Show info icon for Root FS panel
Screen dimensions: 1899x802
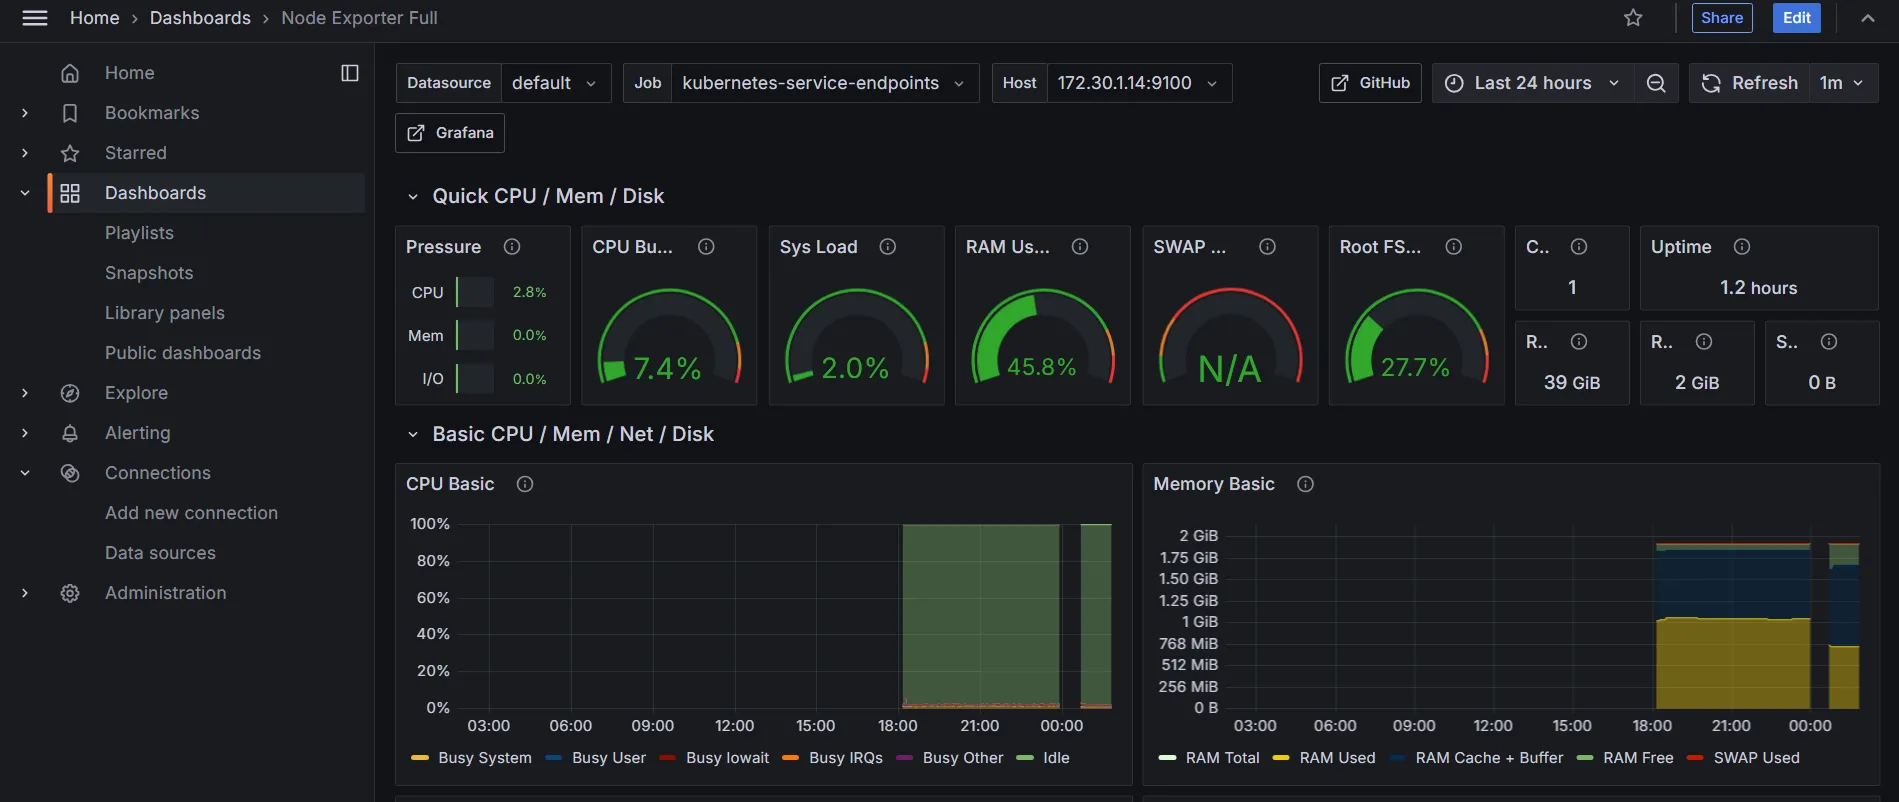[x=1454, y=247]
